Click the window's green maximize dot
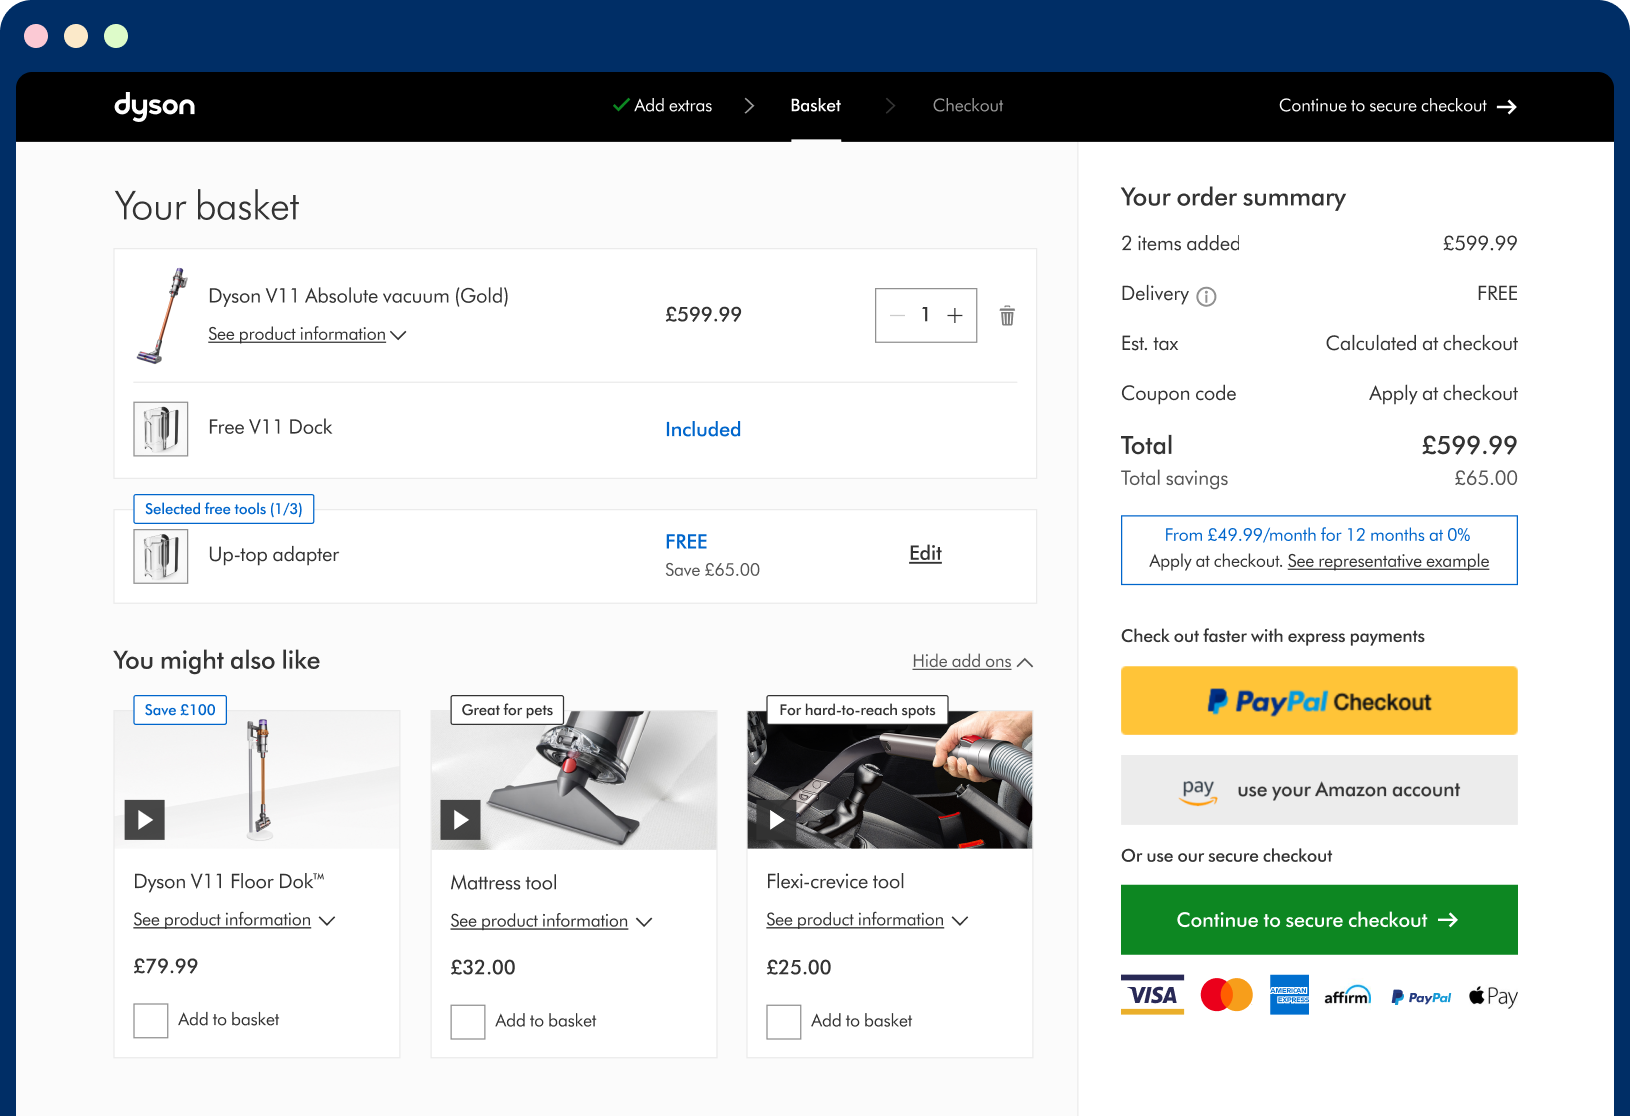 pos(116,36)
